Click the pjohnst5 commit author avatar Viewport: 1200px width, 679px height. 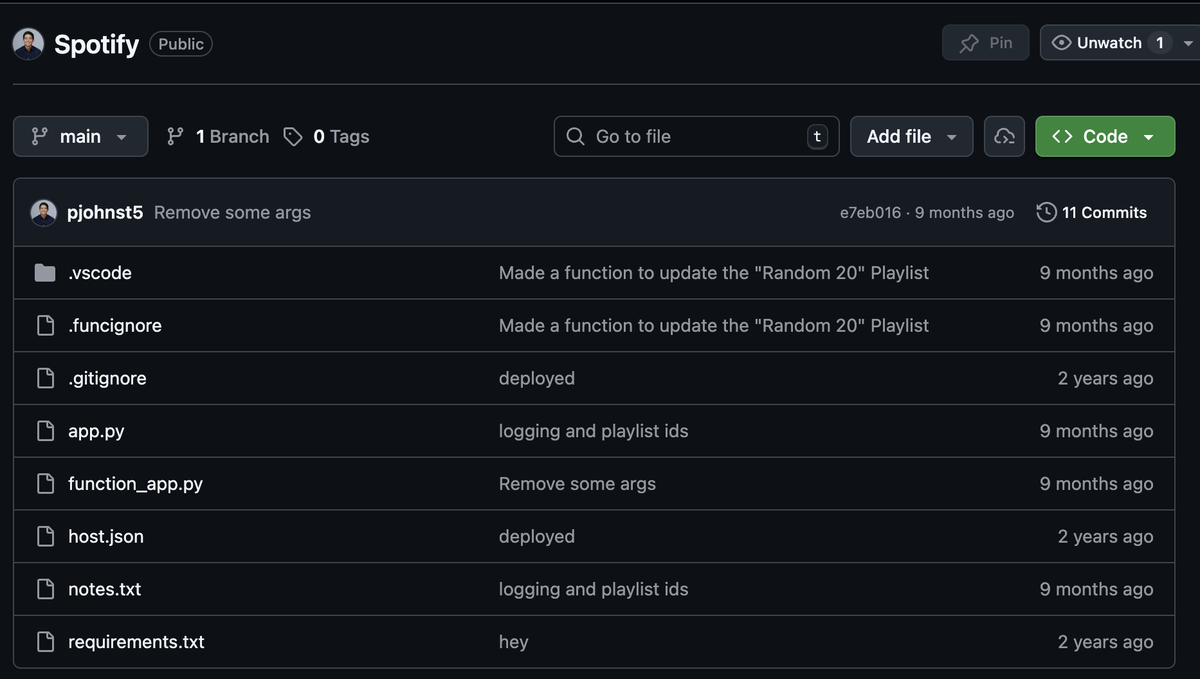44,212
